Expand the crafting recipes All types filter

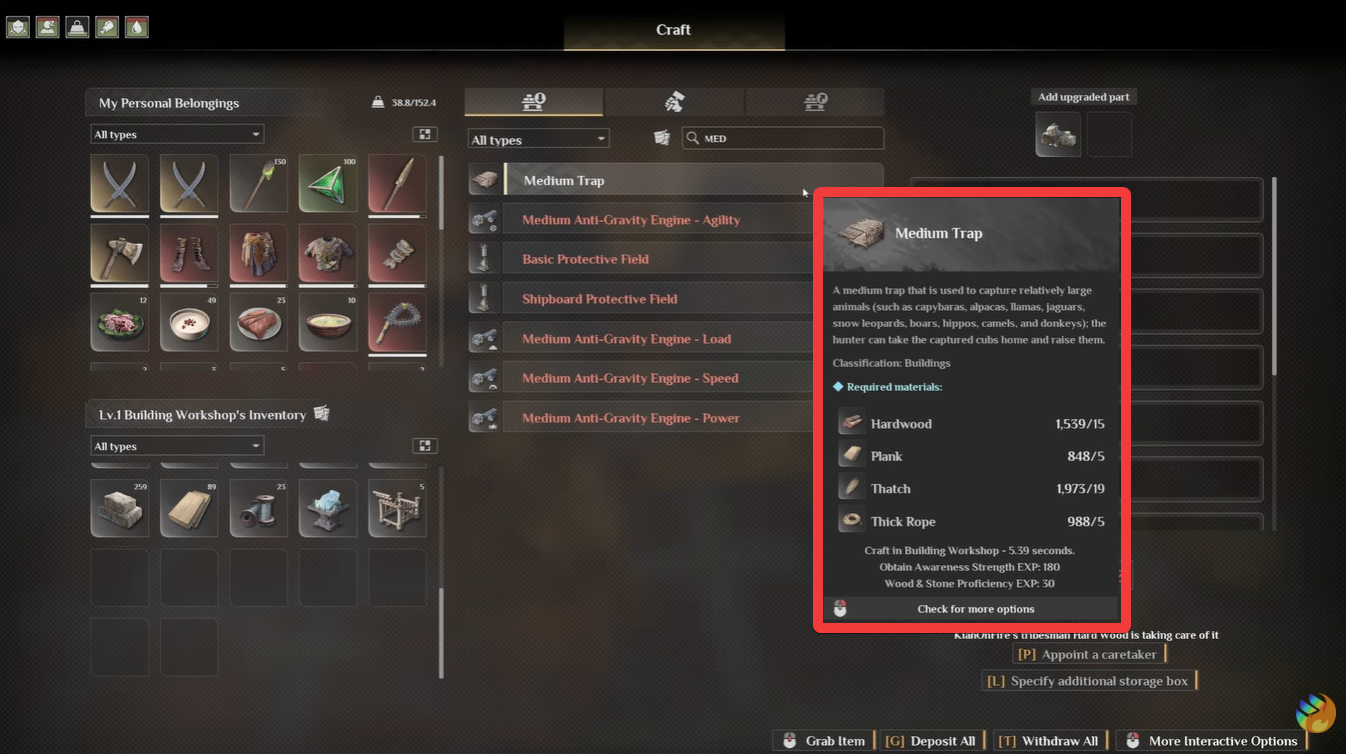(538, 139)
